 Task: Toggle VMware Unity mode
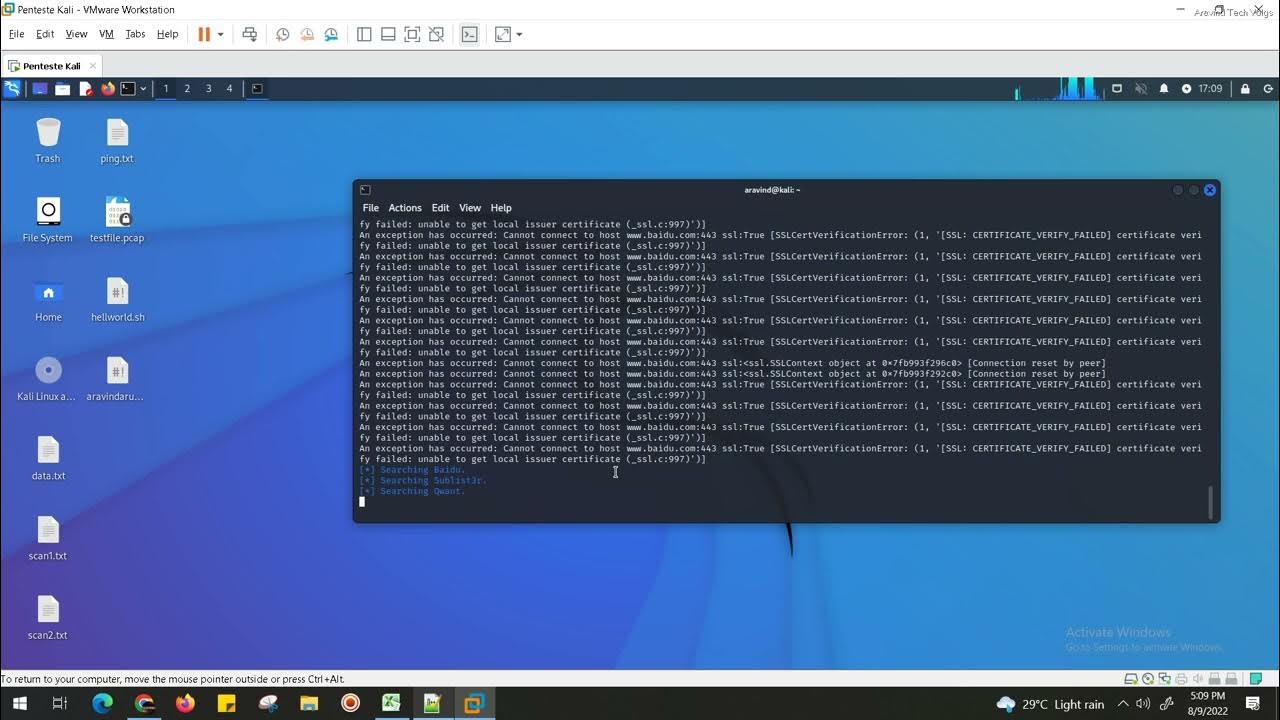click(436, 34)
